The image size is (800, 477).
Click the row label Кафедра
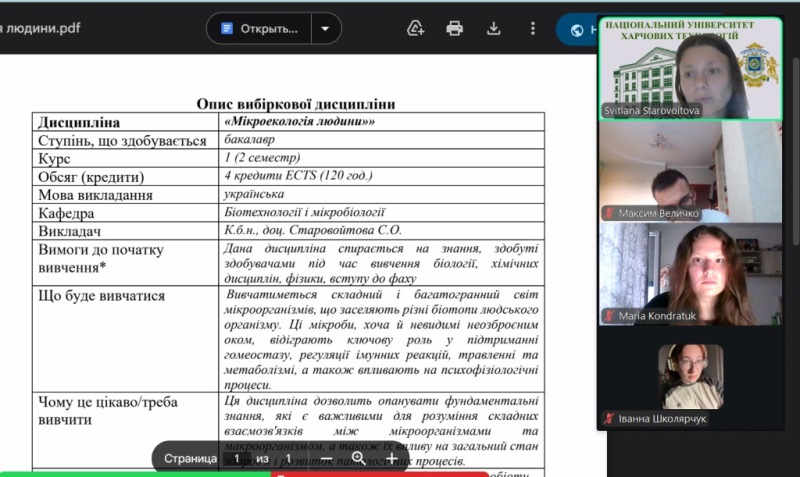click(x=66, y=213)
